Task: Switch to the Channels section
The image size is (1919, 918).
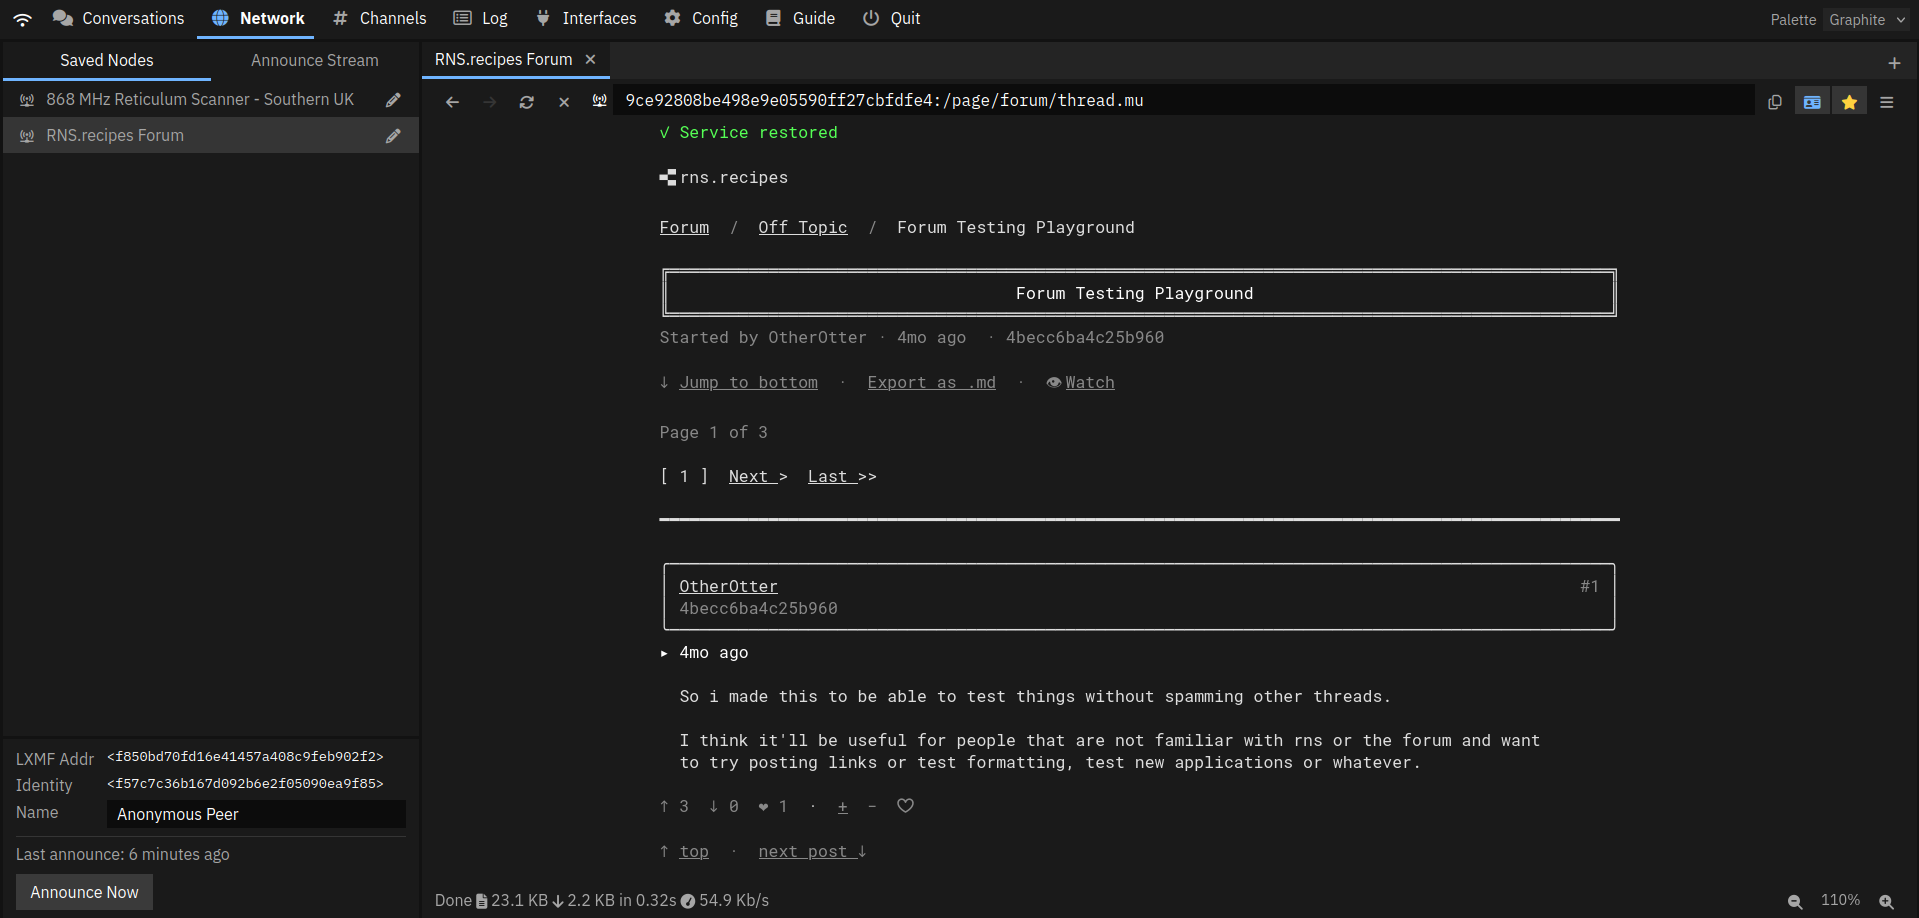Action: [x=379, y=19]
